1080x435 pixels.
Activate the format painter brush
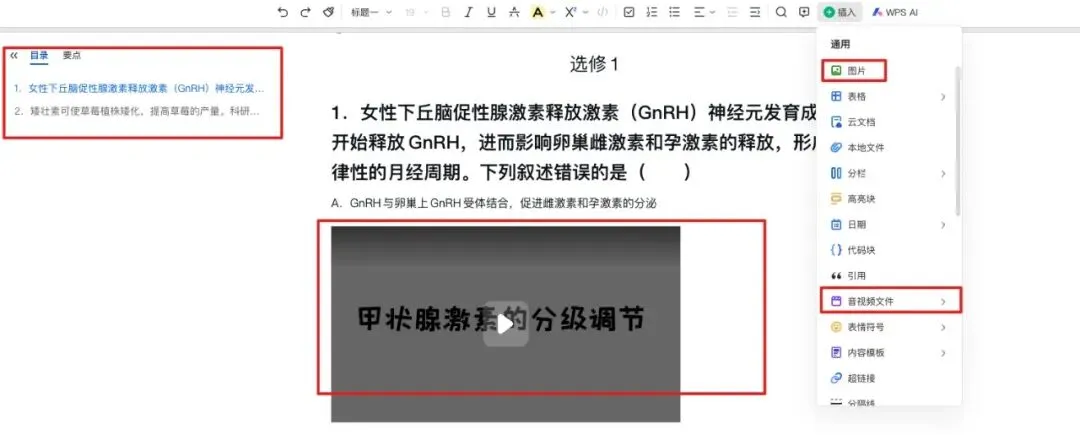pos(329,12)
